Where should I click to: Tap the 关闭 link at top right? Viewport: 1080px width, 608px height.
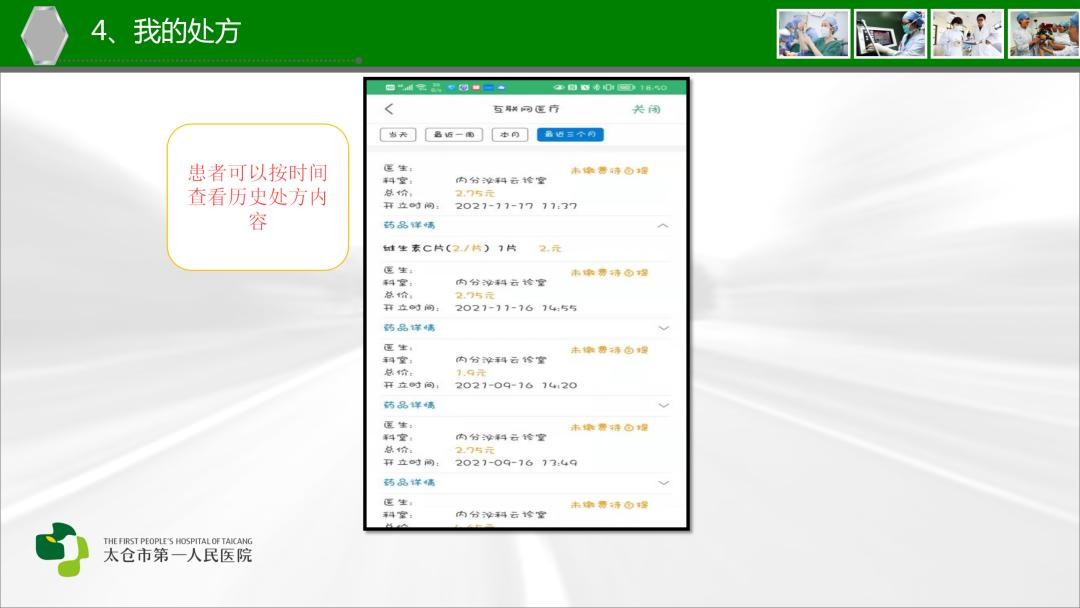pyautogui.click(x=646, y=109)
